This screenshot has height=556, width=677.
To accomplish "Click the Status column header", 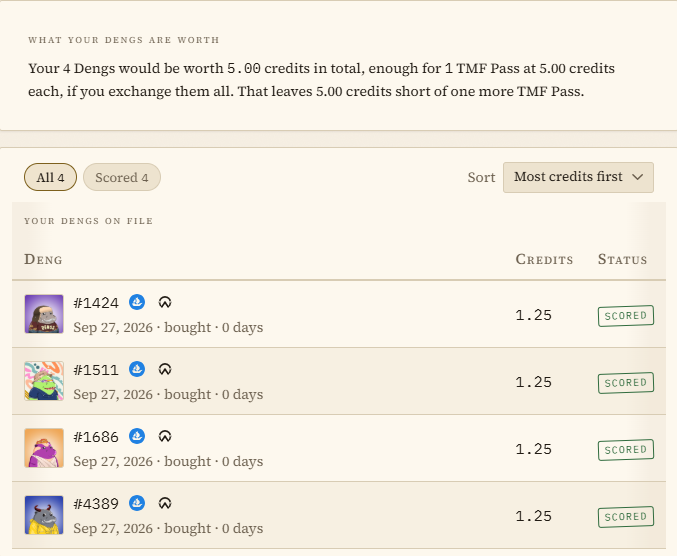I will pos(622,259).
